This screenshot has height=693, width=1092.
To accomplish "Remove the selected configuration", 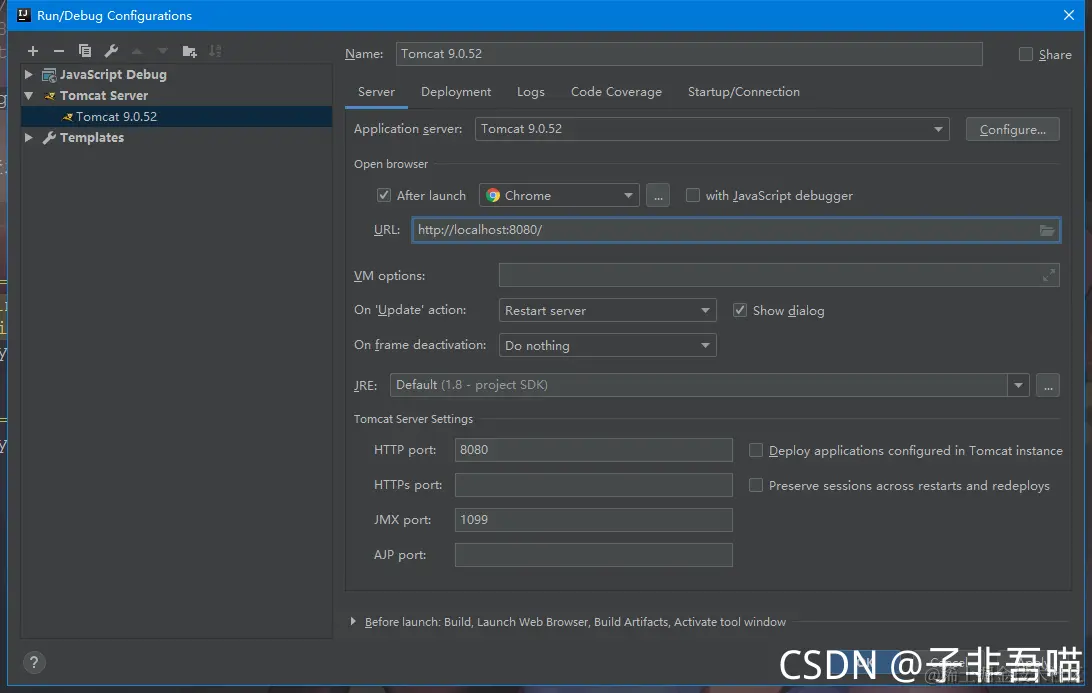I will [x=58, y=51].
